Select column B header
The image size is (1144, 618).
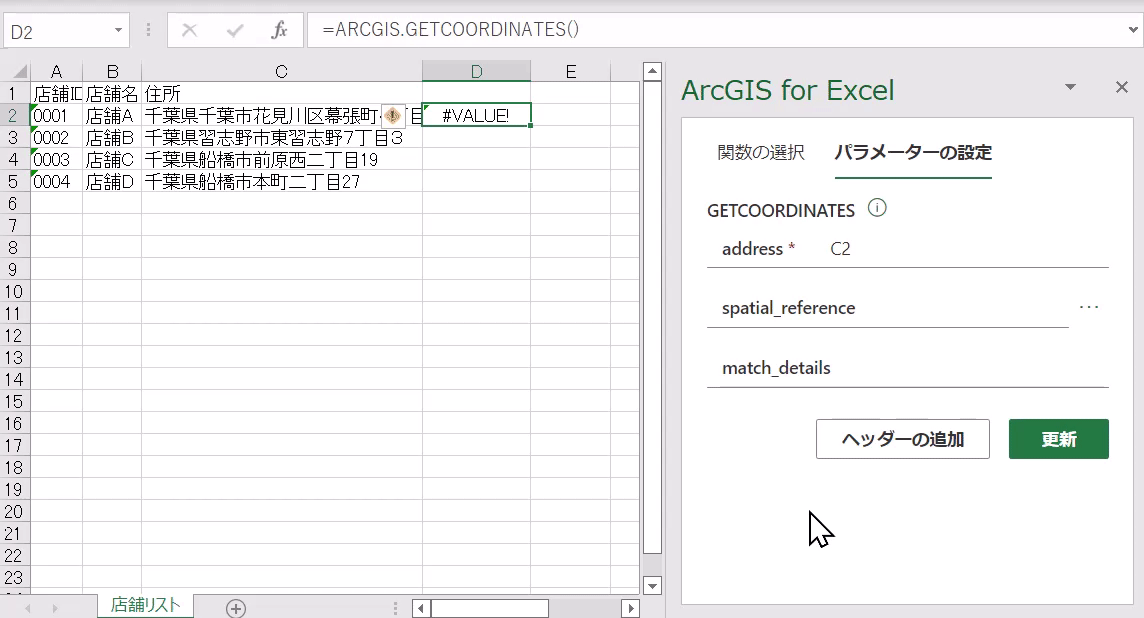point(112,72)
